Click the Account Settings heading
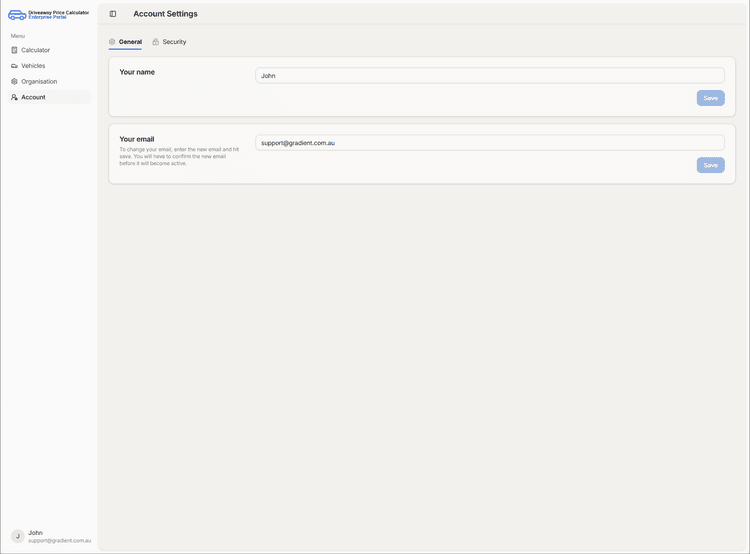The height and width of the screenshot is (554, 750). tap(165, 14)
